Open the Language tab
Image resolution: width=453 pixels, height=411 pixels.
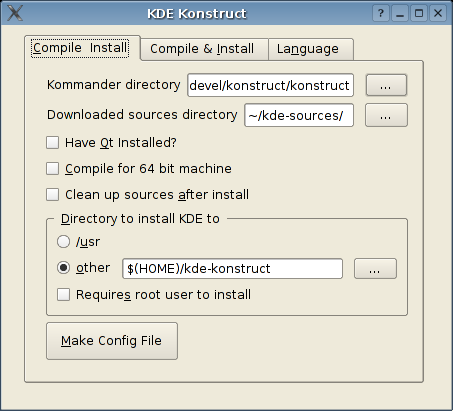tap(311, 49)
